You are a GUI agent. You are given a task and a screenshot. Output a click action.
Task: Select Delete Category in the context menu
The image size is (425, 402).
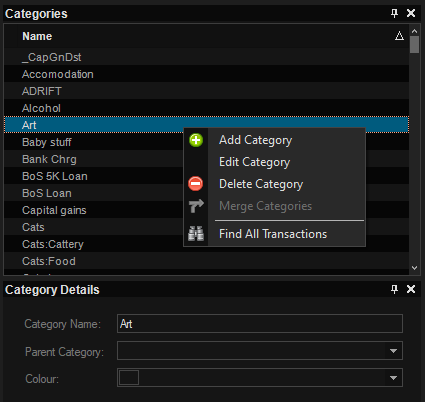pyautogui.click(x=261, y=184)
